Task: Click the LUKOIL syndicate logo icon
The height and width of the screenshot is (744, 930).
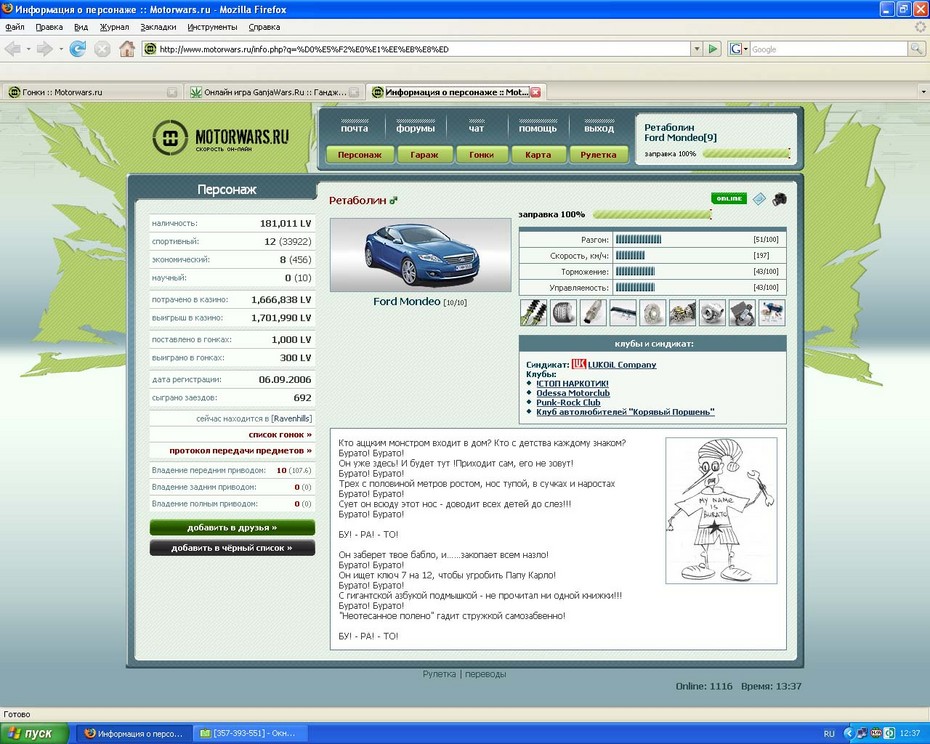Action: point(579,364)
